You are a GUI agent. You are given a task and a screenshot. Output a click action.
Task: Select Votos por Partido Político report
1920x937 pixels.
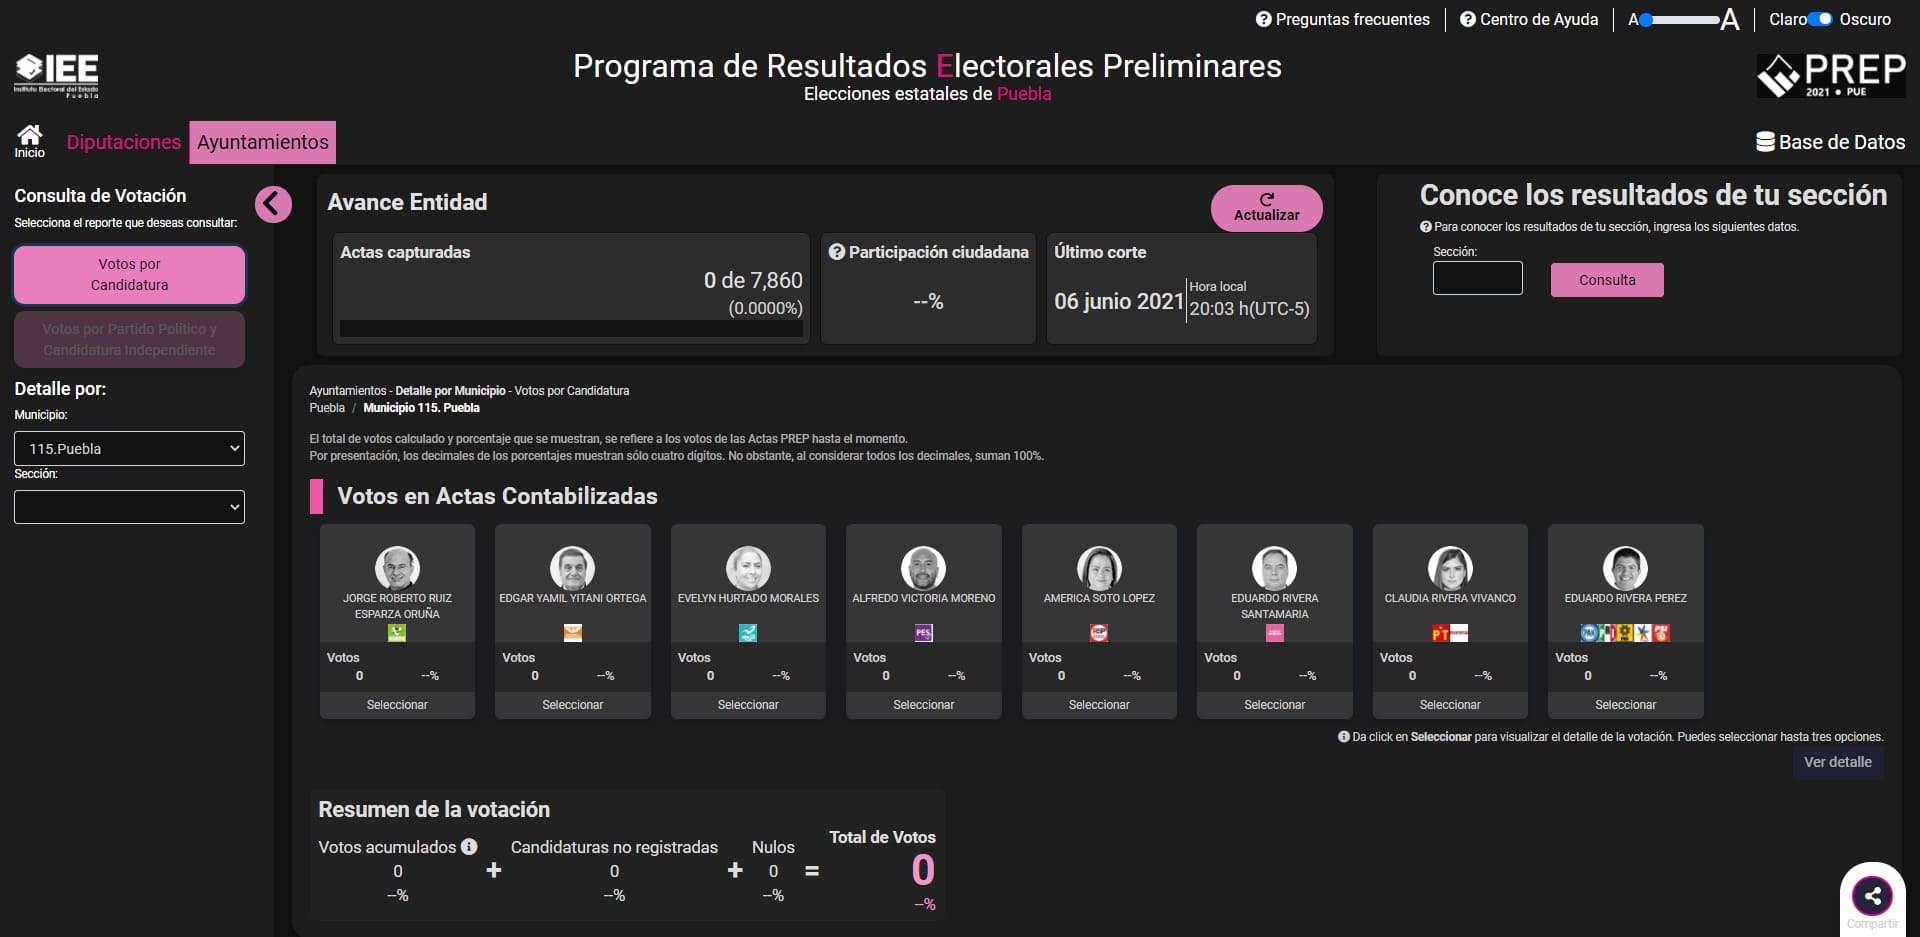(128, 339)
